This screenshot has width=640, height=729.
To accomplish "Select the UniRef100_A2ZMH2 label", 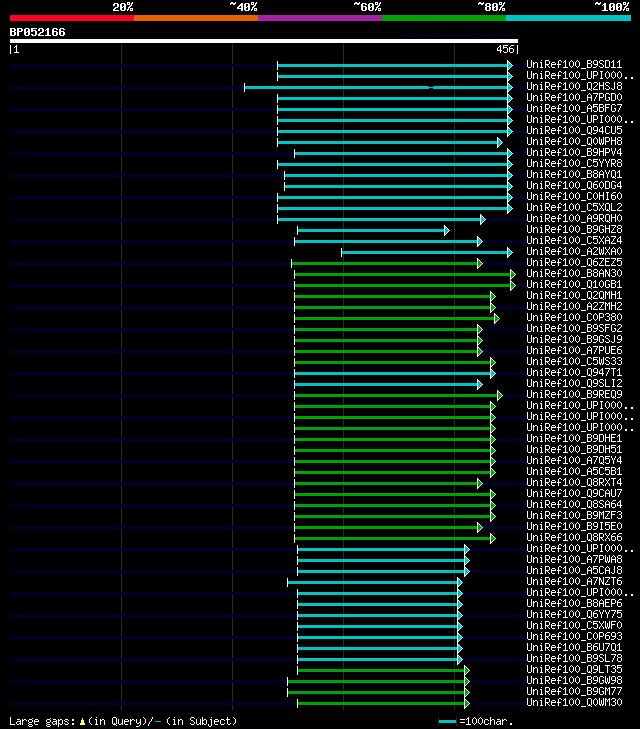I will tap(574, 306).
